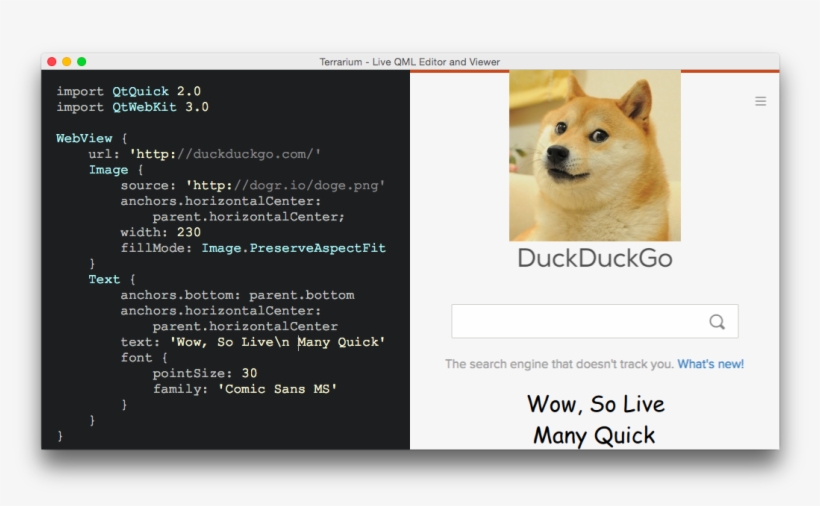Click the "Many Quick" overlay text
The image size is (820, 506).
click(594, 435)
